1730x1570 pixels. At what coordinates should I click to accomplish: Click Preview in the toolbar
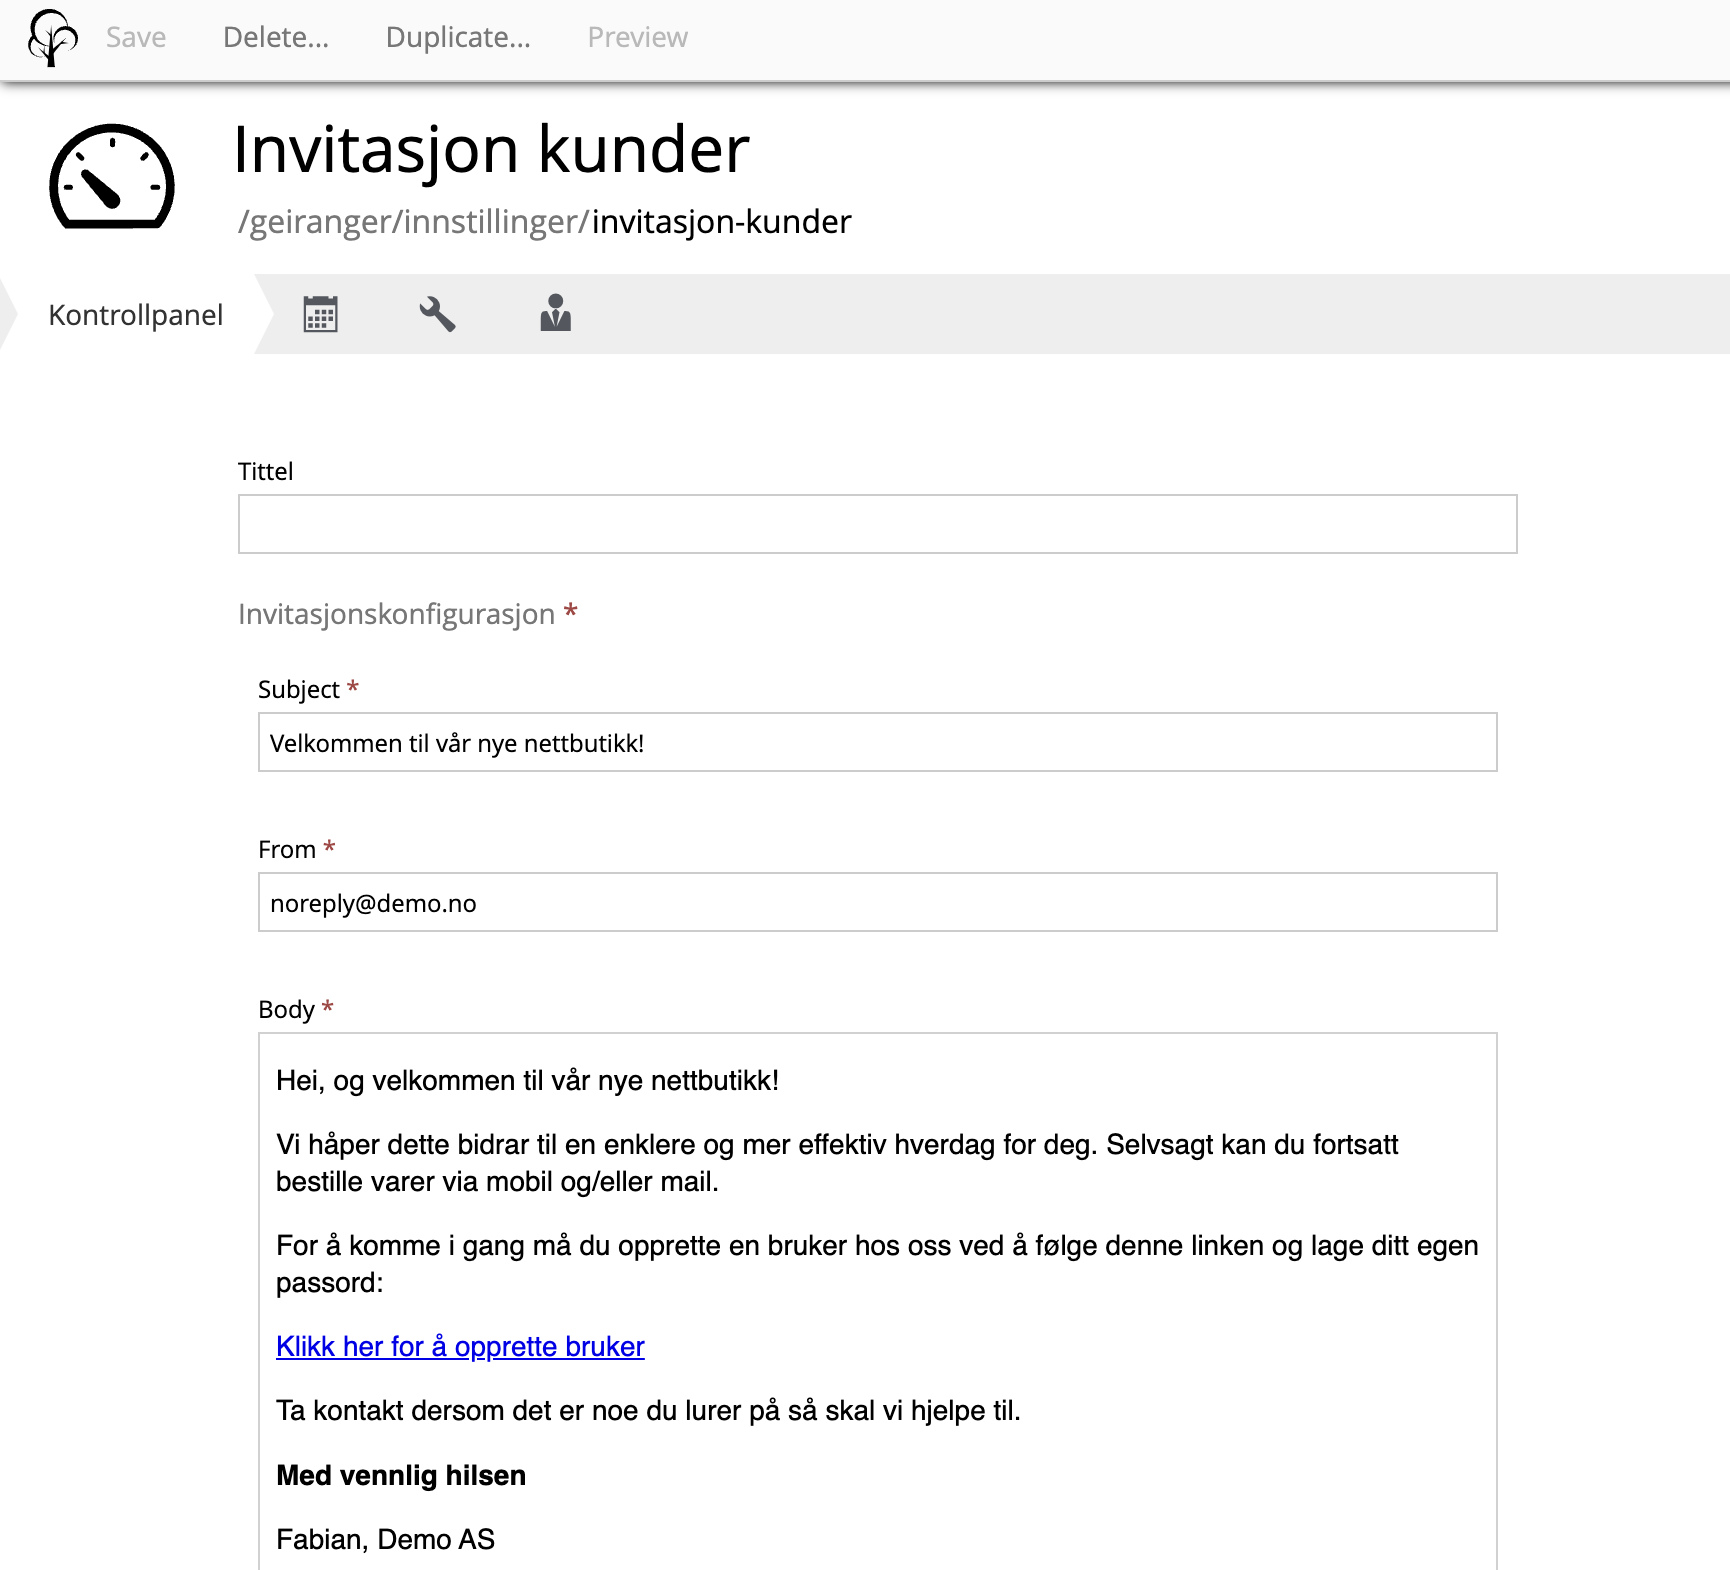click(x=637, y=38)
